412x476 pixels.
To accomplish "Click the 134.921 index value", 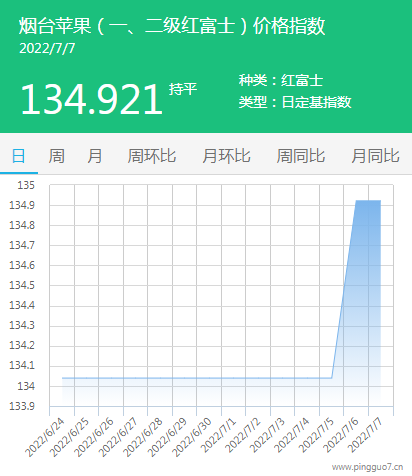I will 92,99.
